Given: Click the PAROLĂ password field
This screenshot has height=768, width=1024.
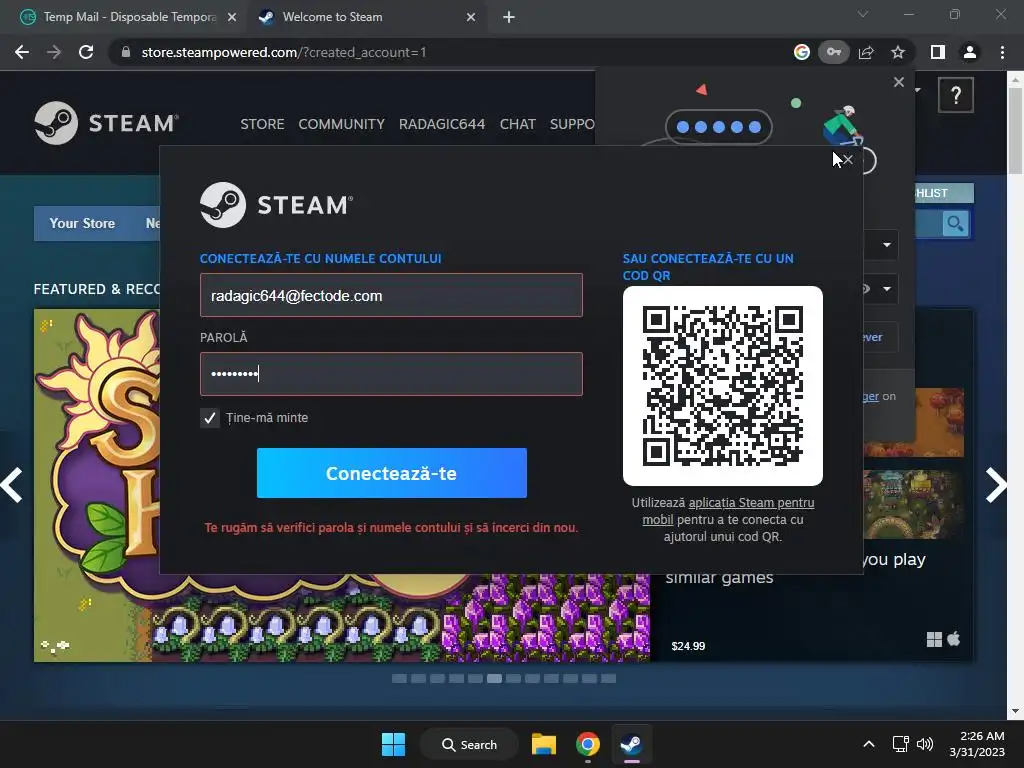Looking at the screenshot, I should [391, 374].
